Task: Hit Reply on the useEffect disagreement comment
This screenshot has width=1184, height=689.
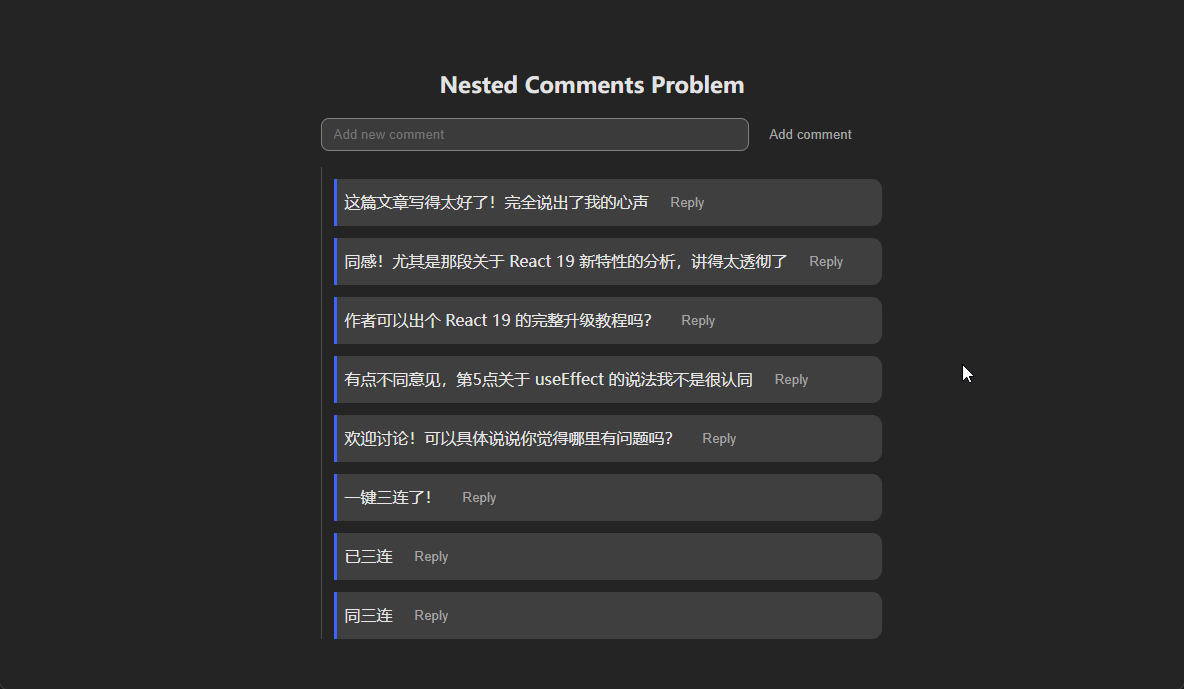Action: [791, 380]
